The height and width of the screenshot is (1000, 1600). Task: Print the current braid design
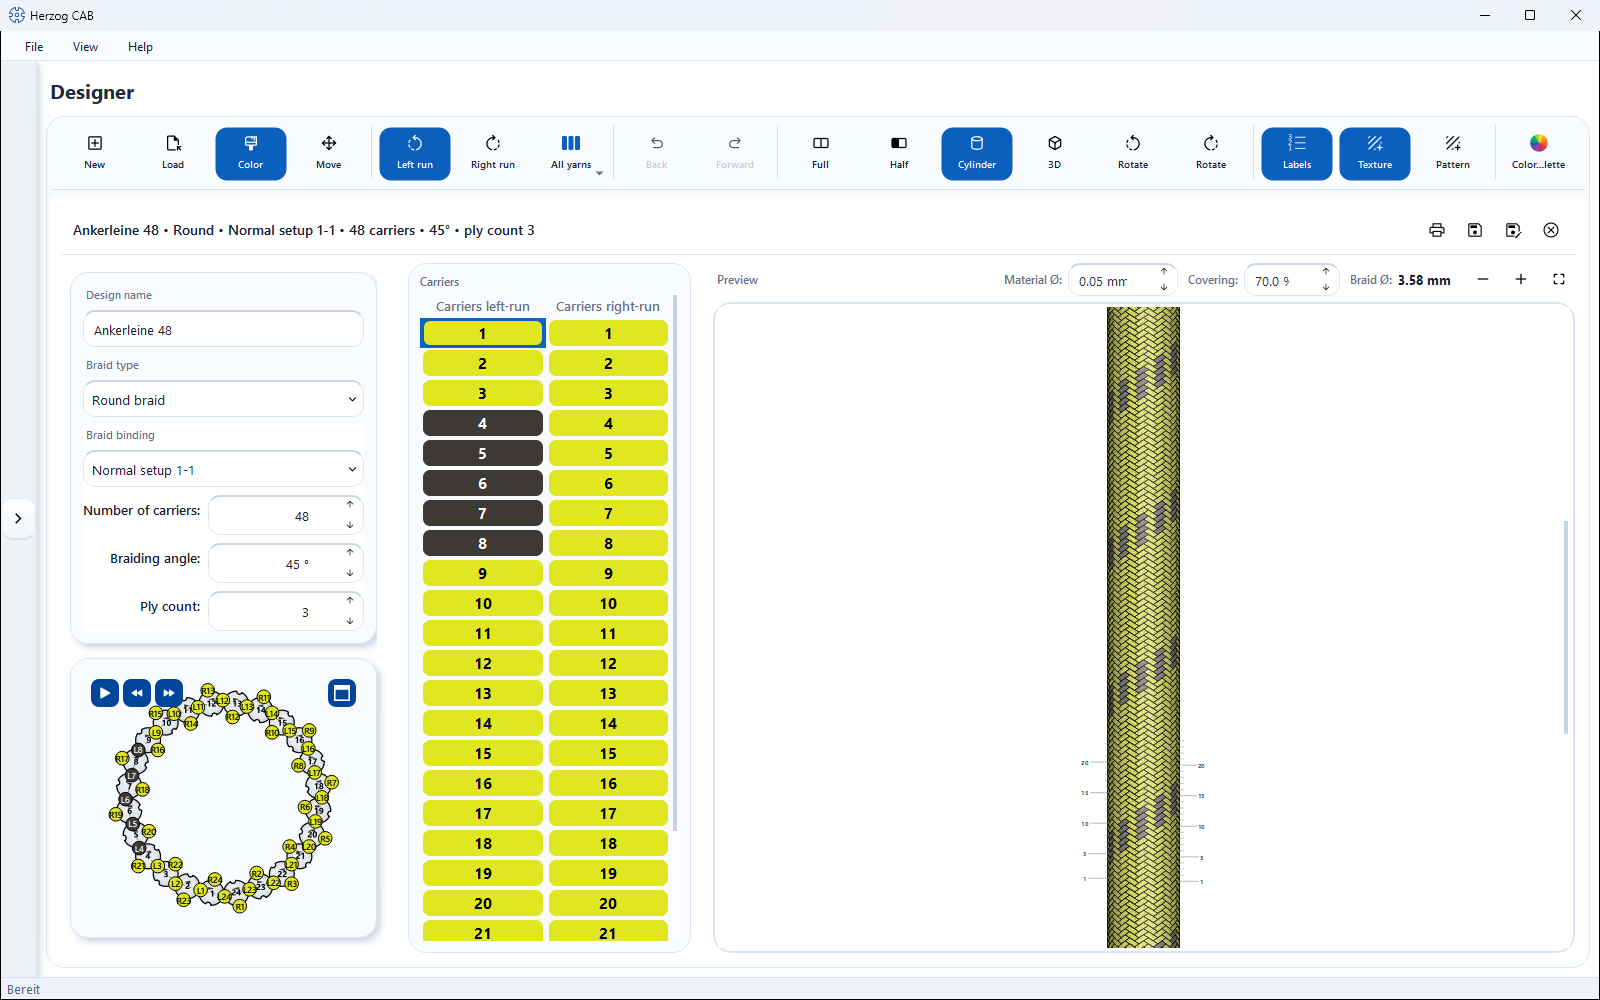pyautogui.click(x=1437, y=230)
